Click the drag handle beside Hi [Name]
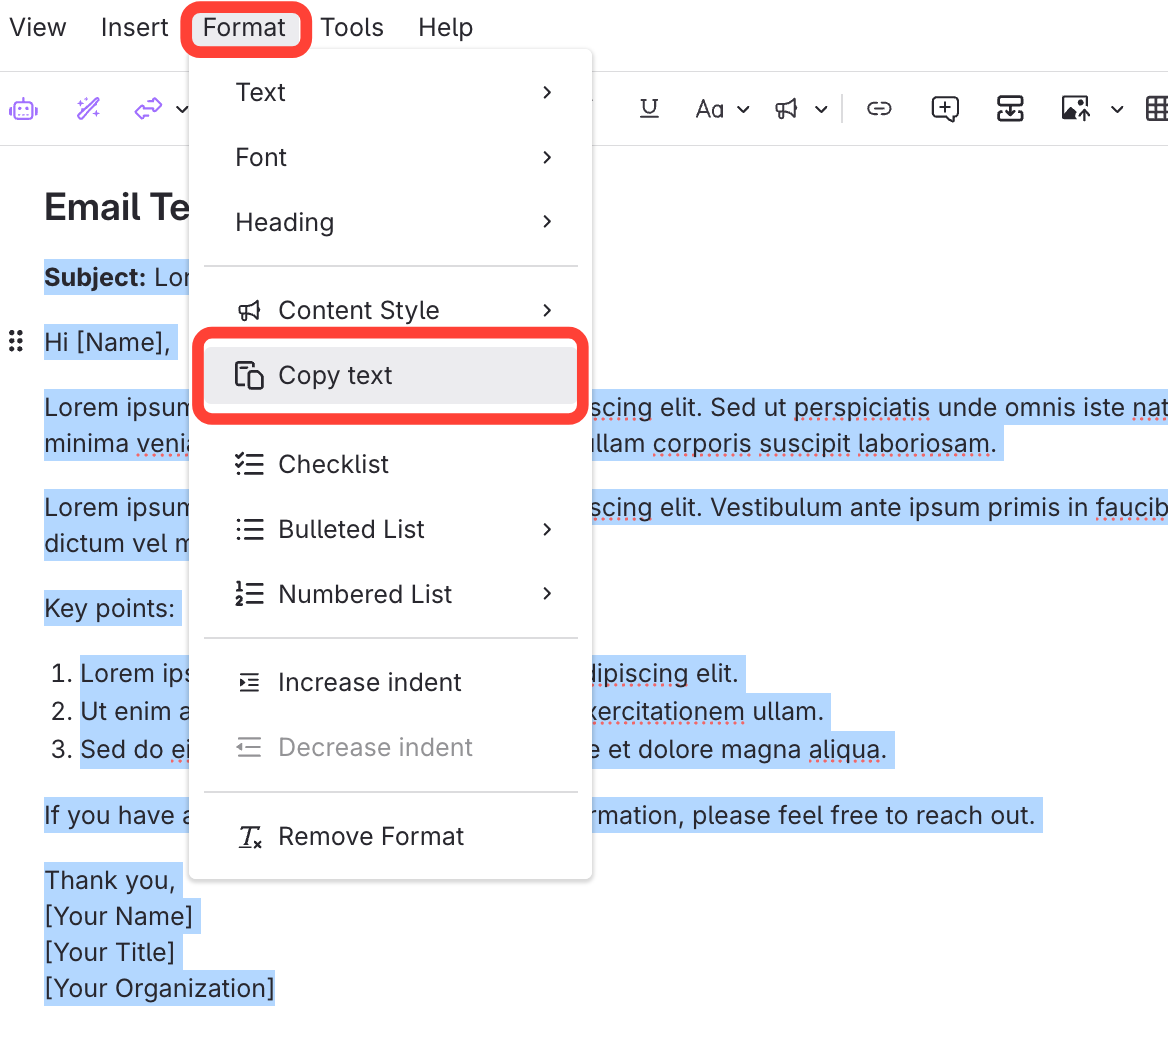This screenshot has height=1058, width=1168. [x=16, y=341]
